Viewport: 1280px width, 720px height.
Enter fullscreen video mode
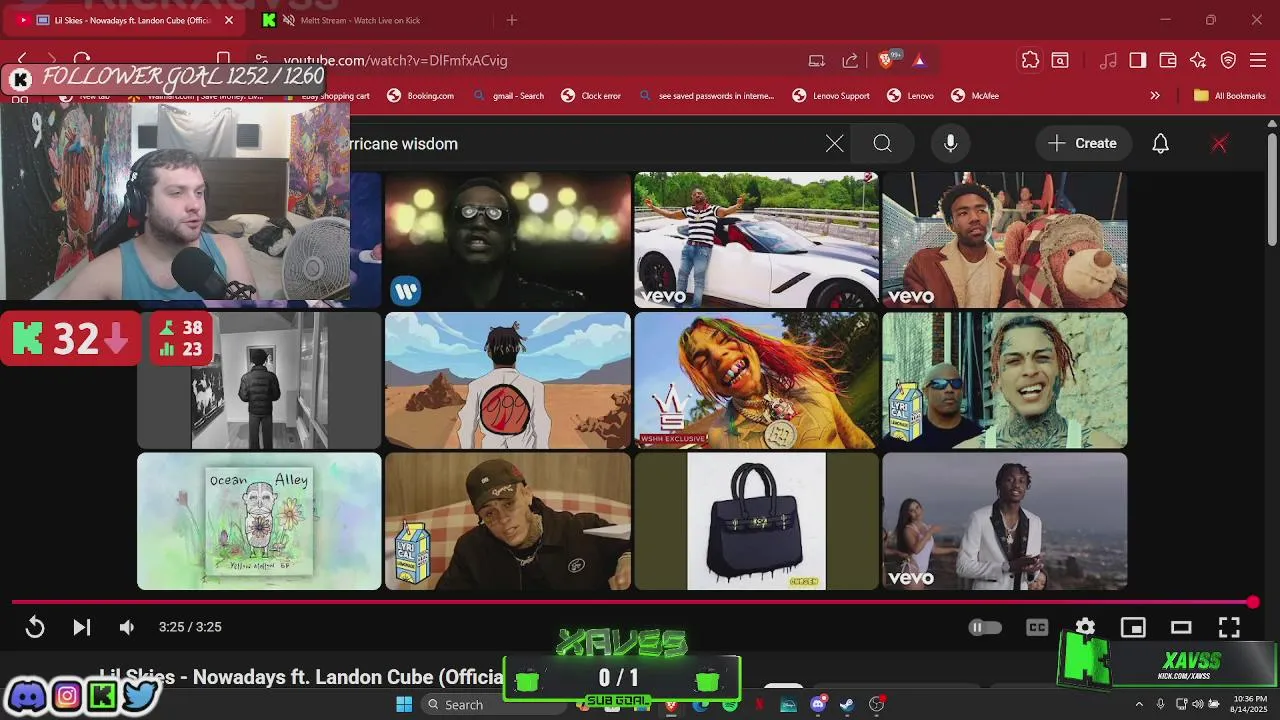tap(1229, 627)
